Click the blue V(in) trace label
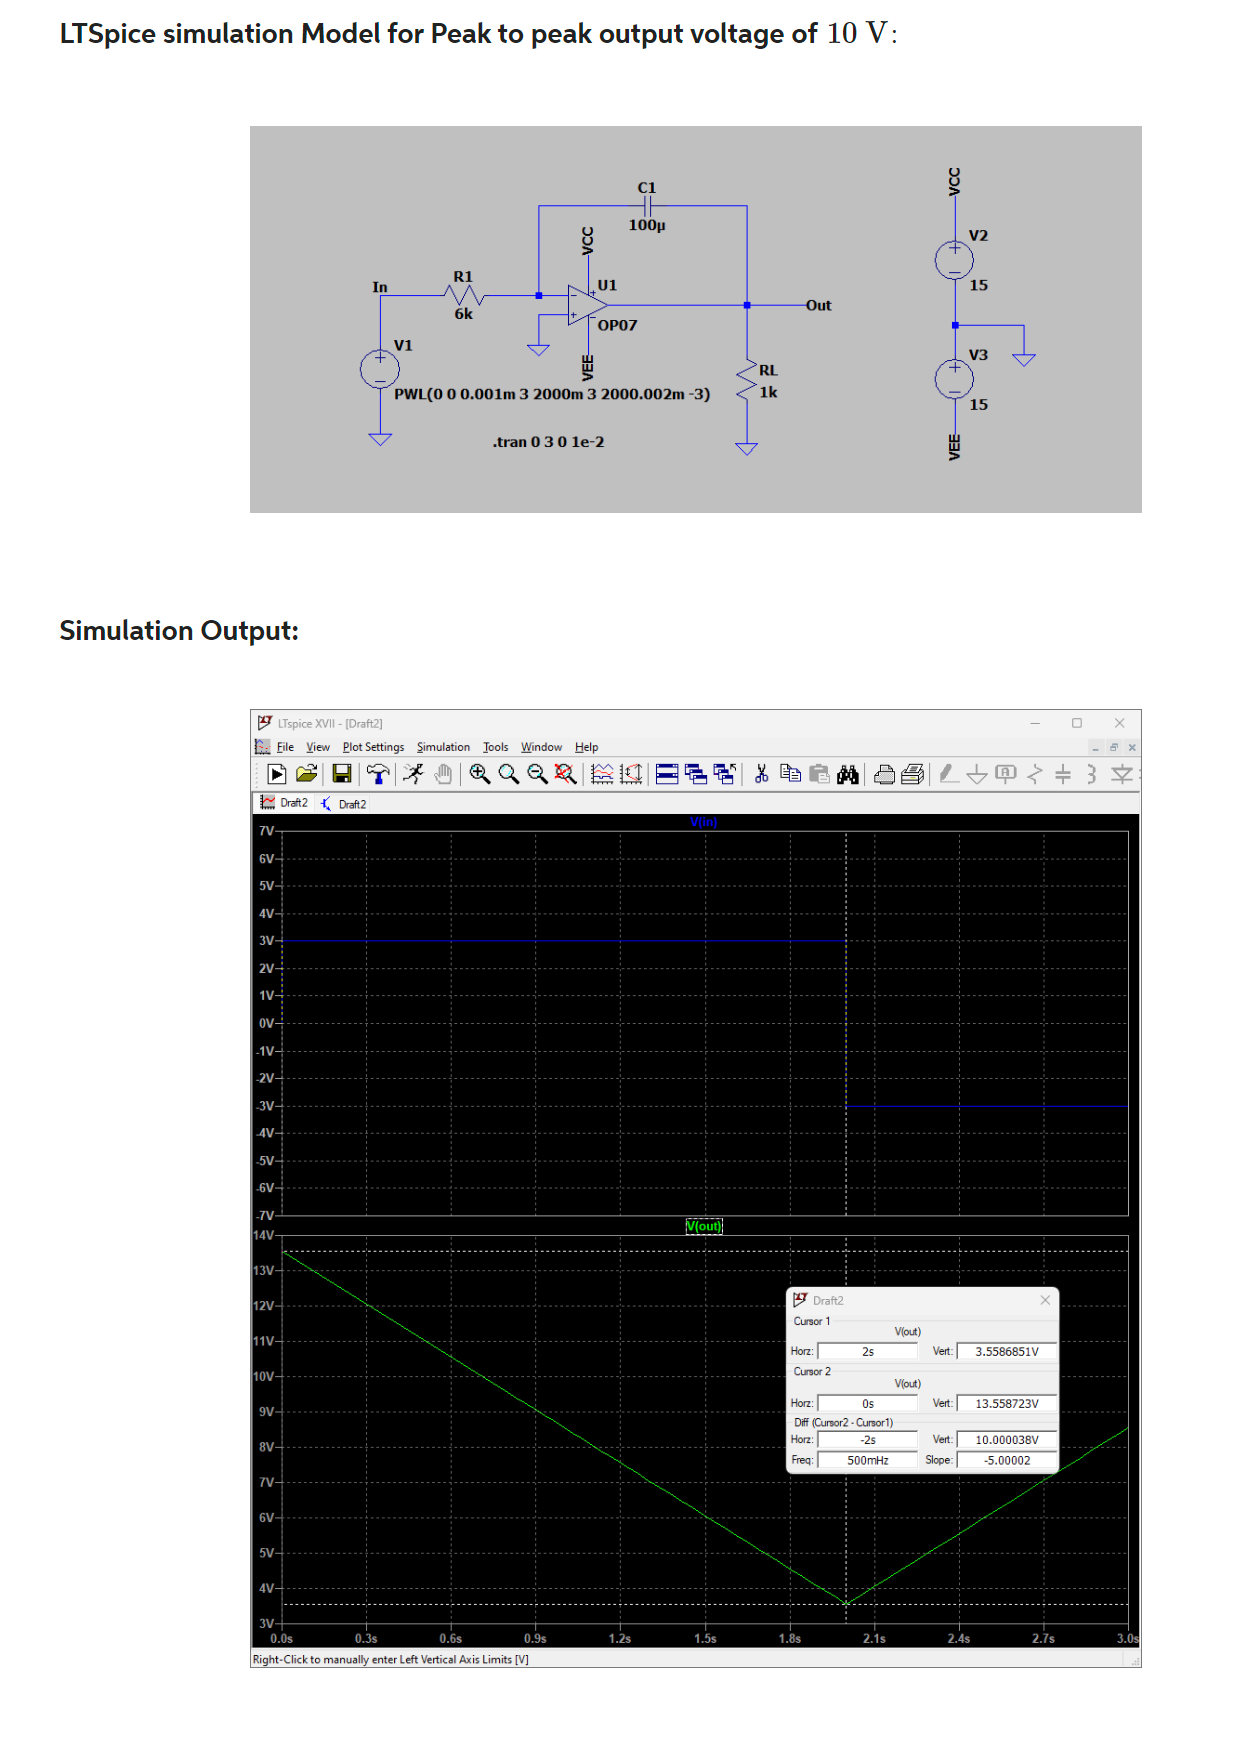Screen dimensions: 1247x1740 pos(704,822)
